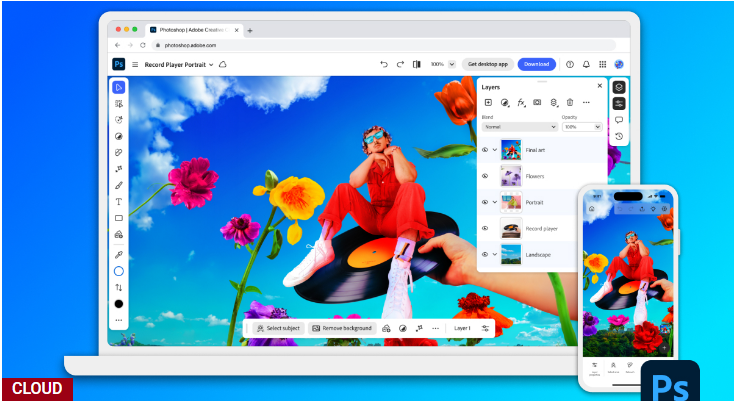The image size is (736, 402).
Task: Open Layers panel more options ellipsis
Action: coord(586,102)
